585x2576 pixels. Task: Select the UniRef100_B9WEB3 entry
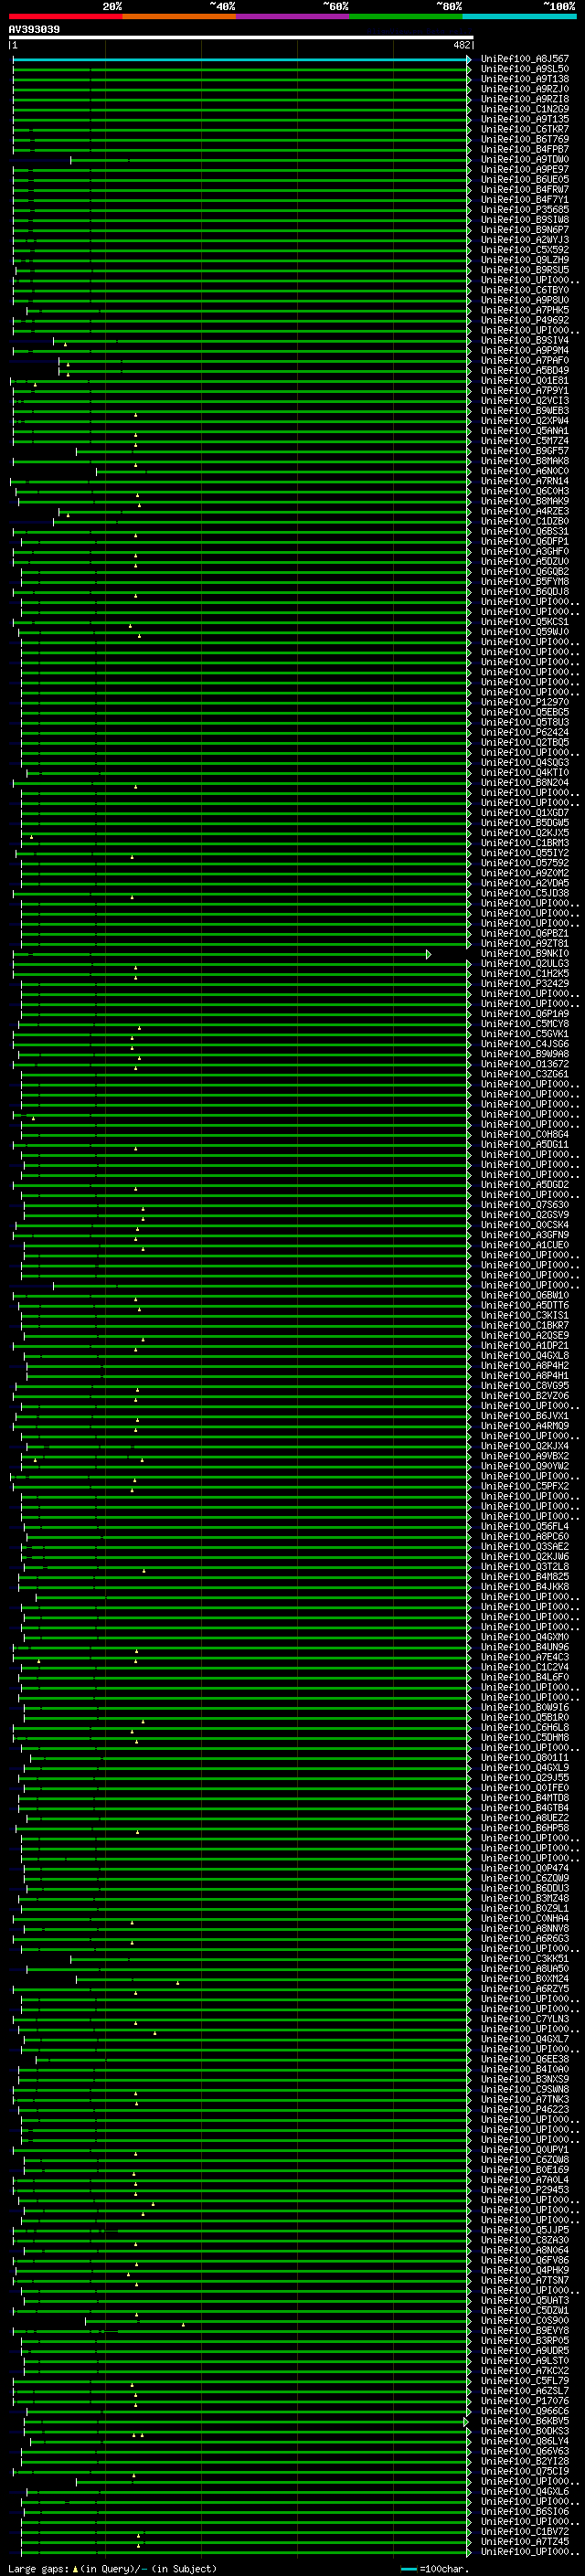pyautogui.click(x=525, y=410)
